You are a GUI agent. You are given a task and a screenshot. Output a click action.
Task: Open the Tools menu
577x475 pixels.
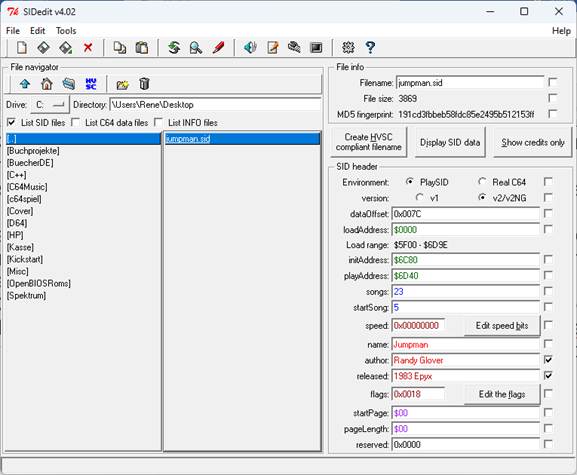pos(66,31)
